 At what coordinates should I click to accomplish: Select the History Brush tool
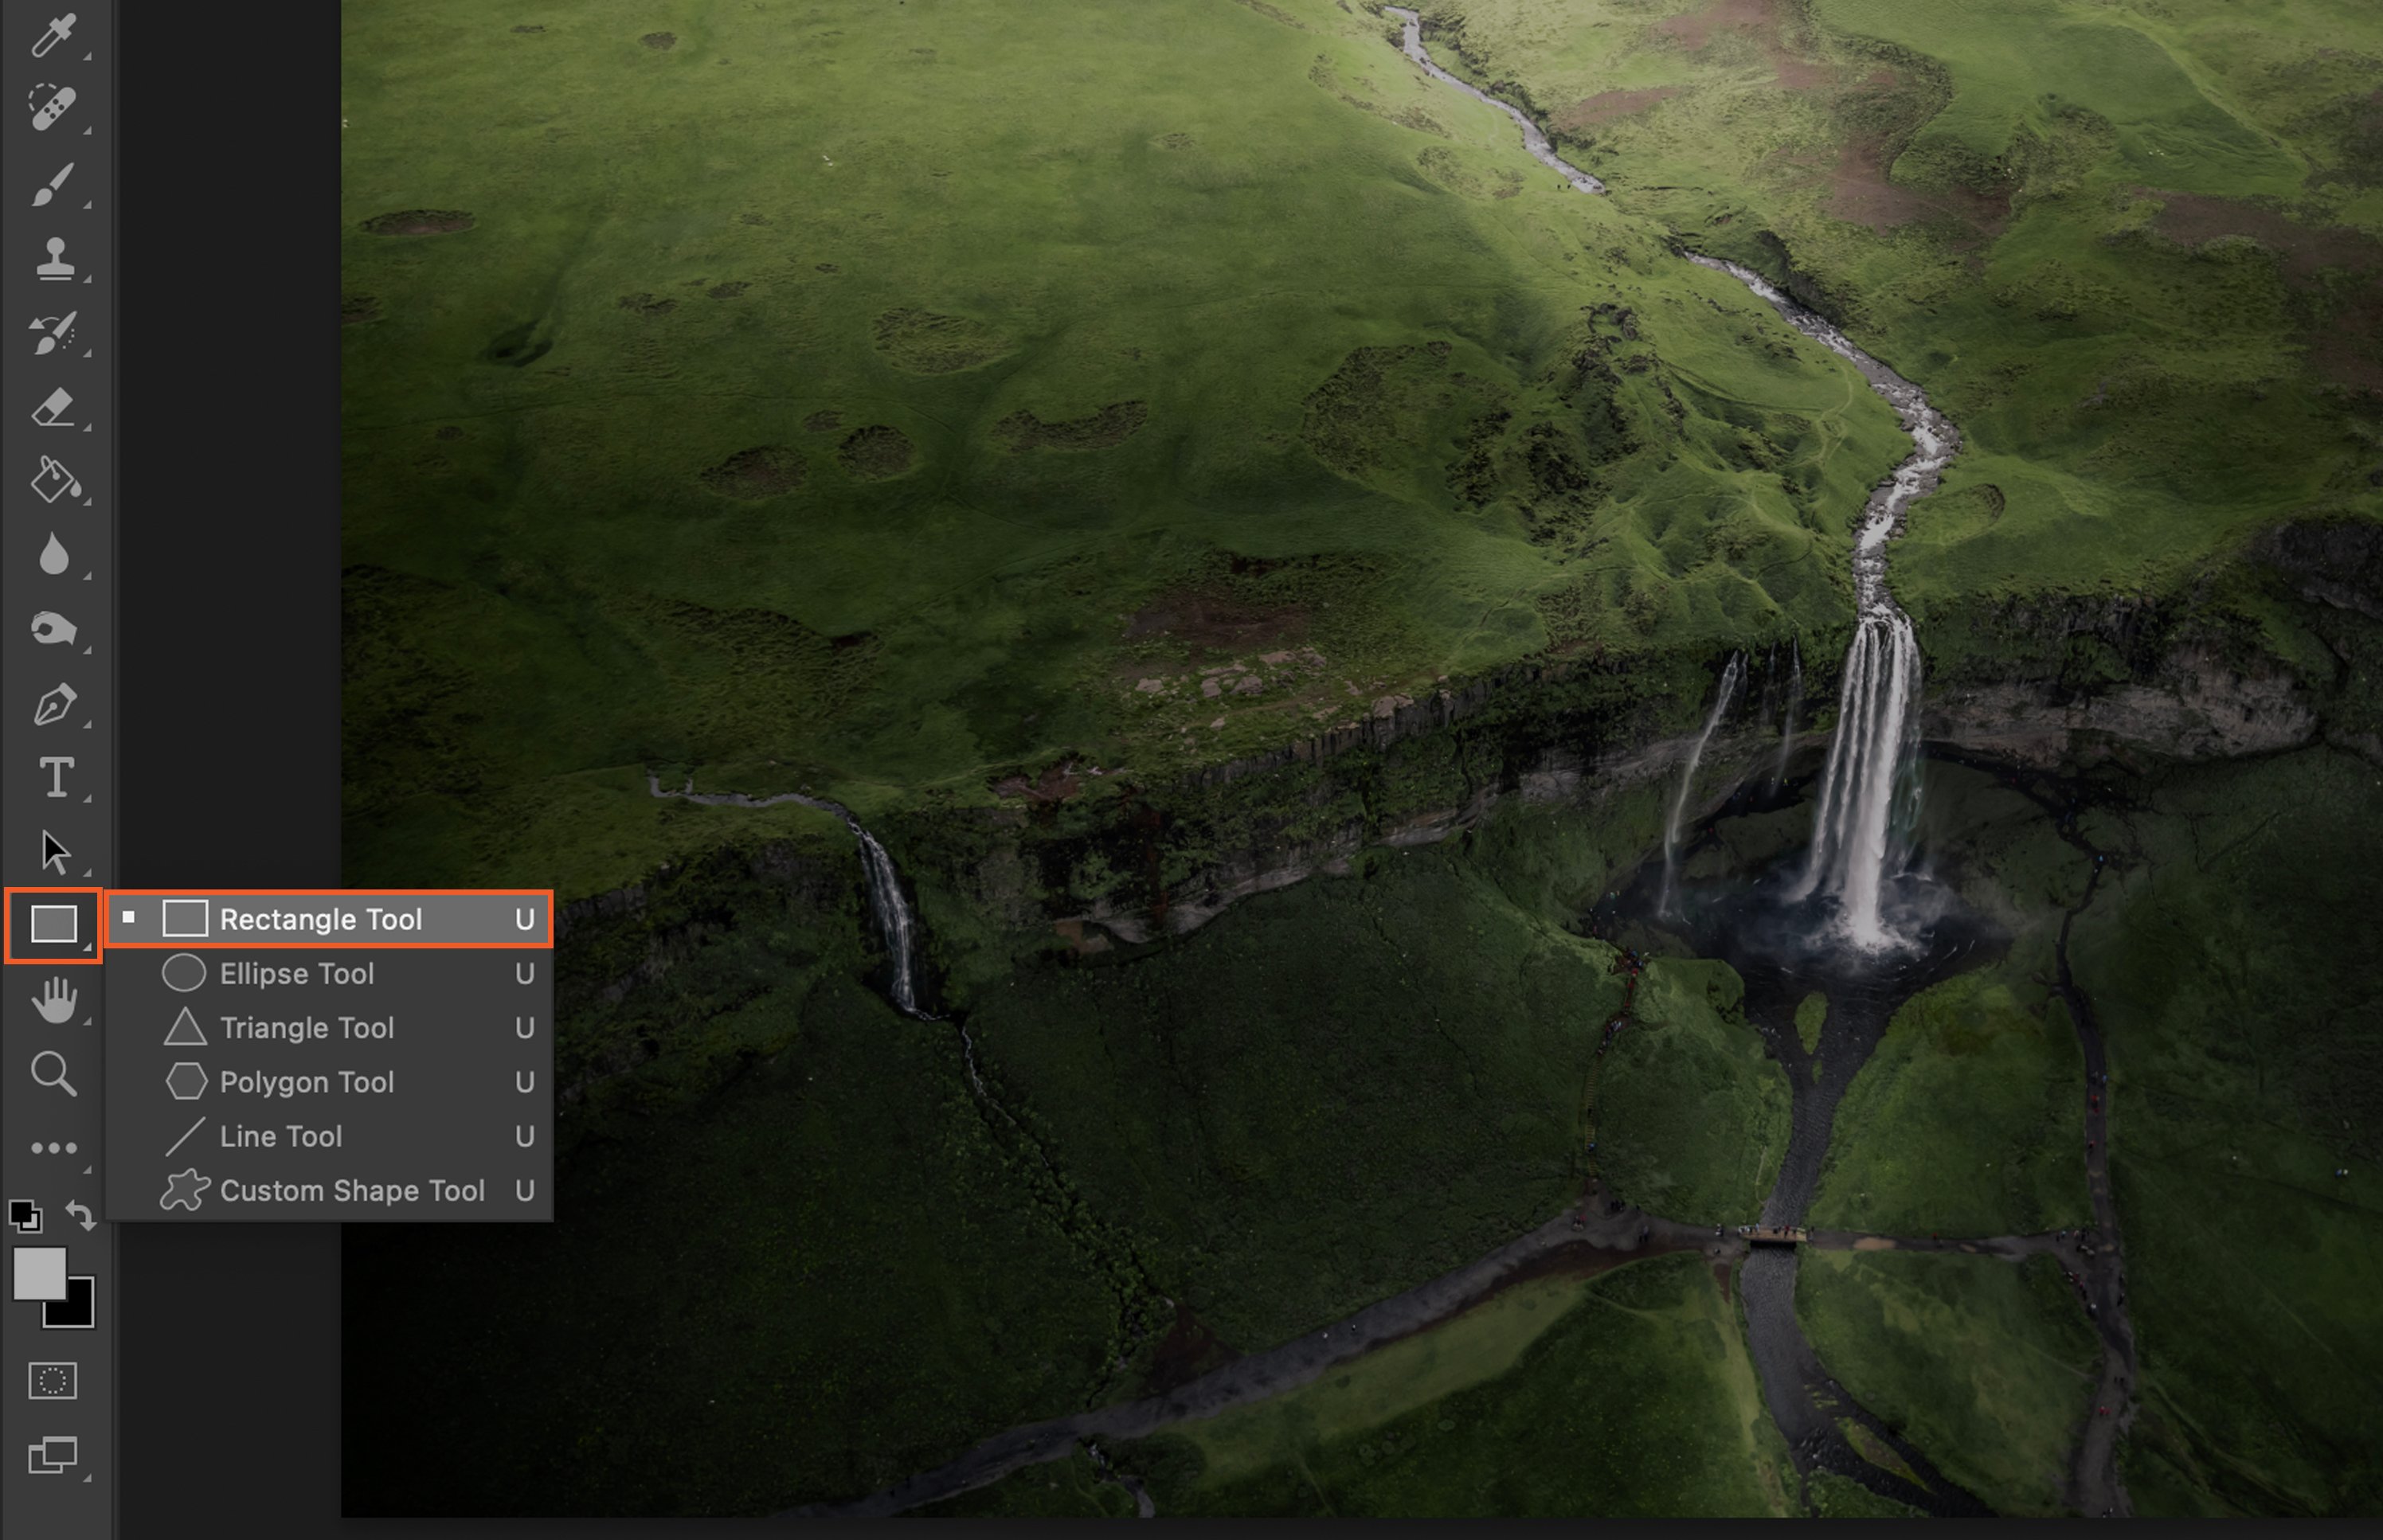[53, 333]
